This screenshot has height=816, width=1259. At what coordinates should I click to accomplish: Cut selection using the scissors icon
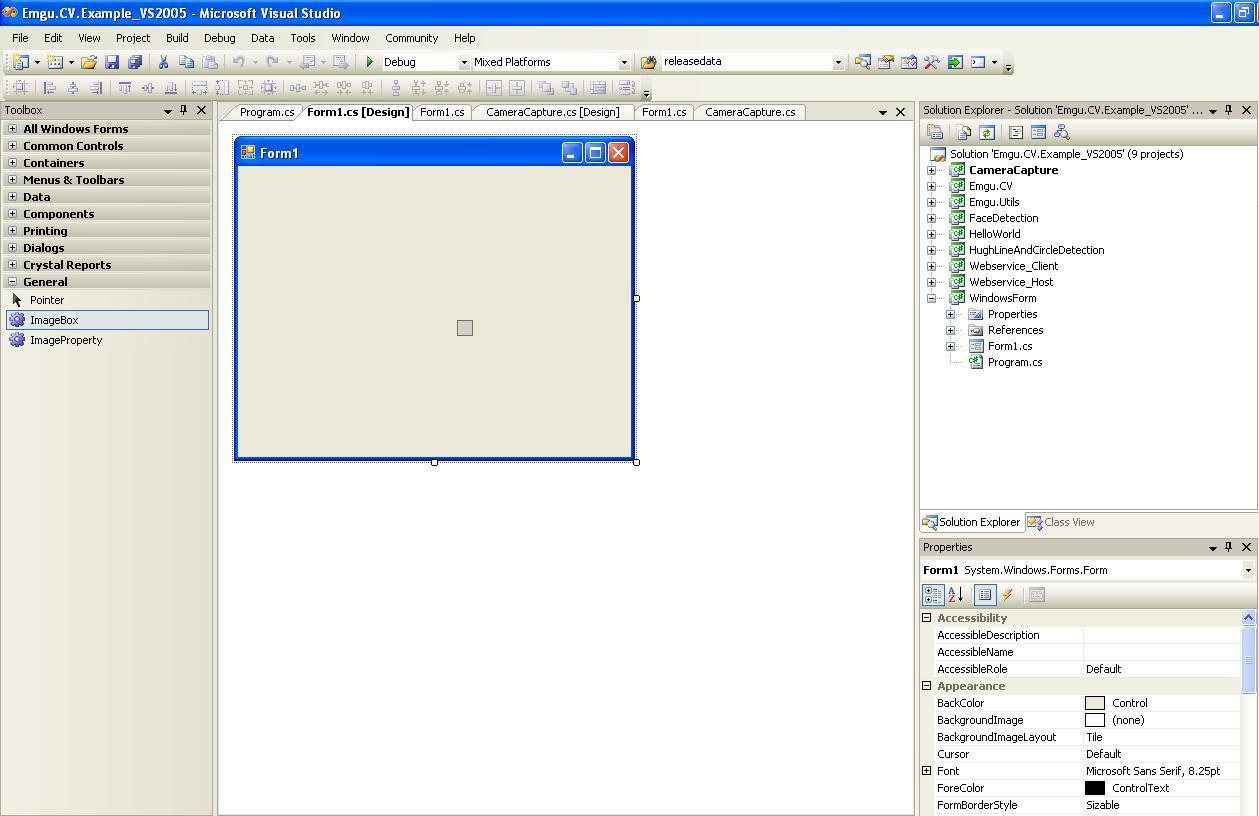(163, 62)
